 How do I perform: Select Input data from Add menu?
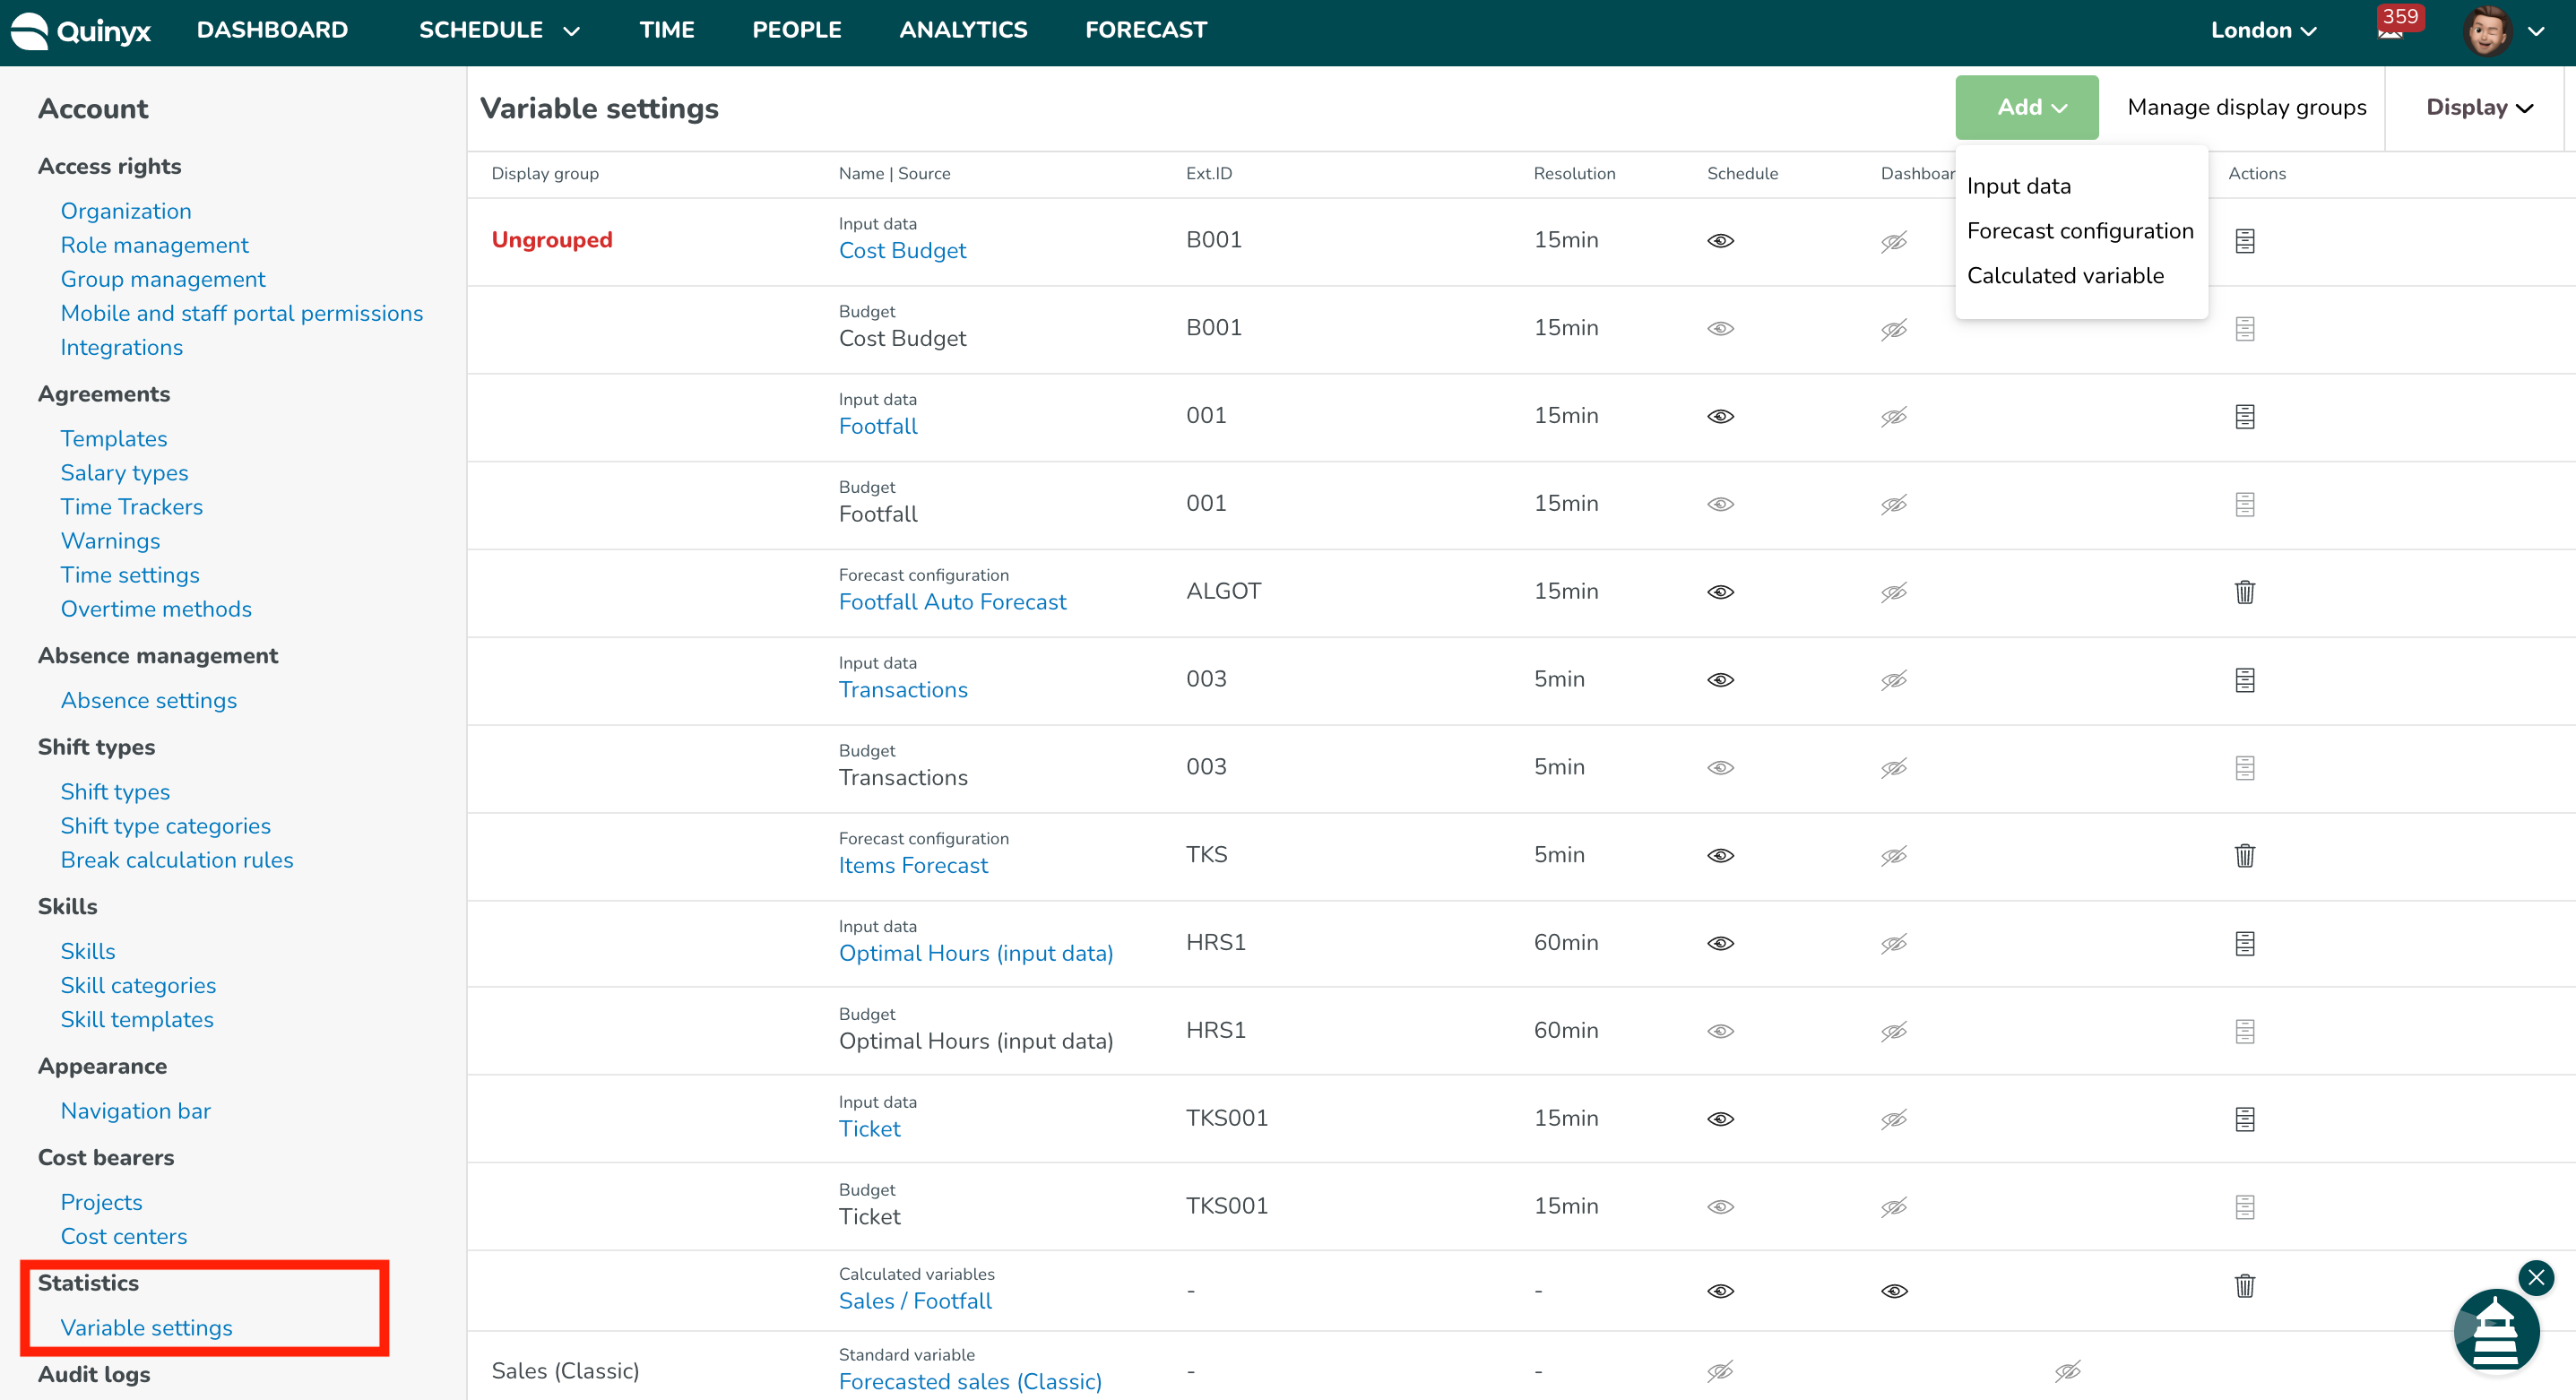point(2018,186)
